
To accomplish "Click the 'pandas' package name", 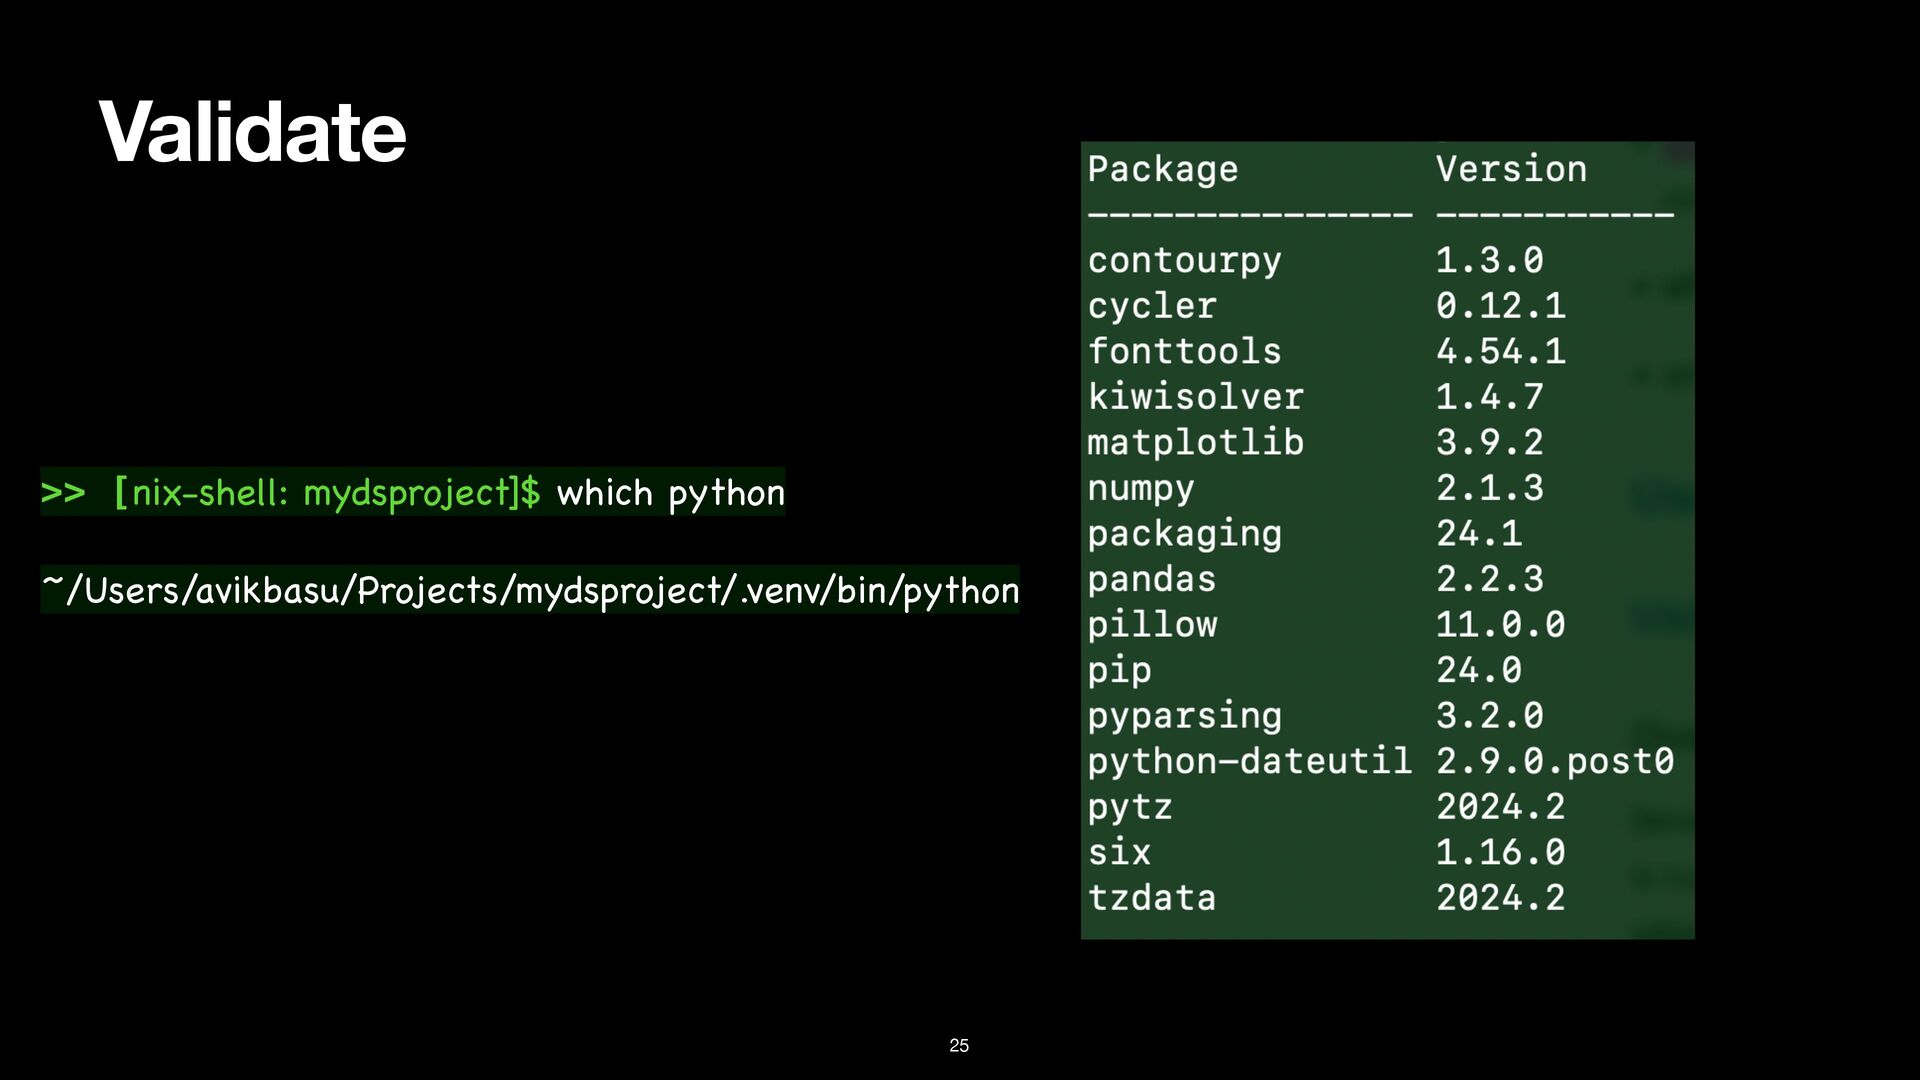I will coord(1152,579).
